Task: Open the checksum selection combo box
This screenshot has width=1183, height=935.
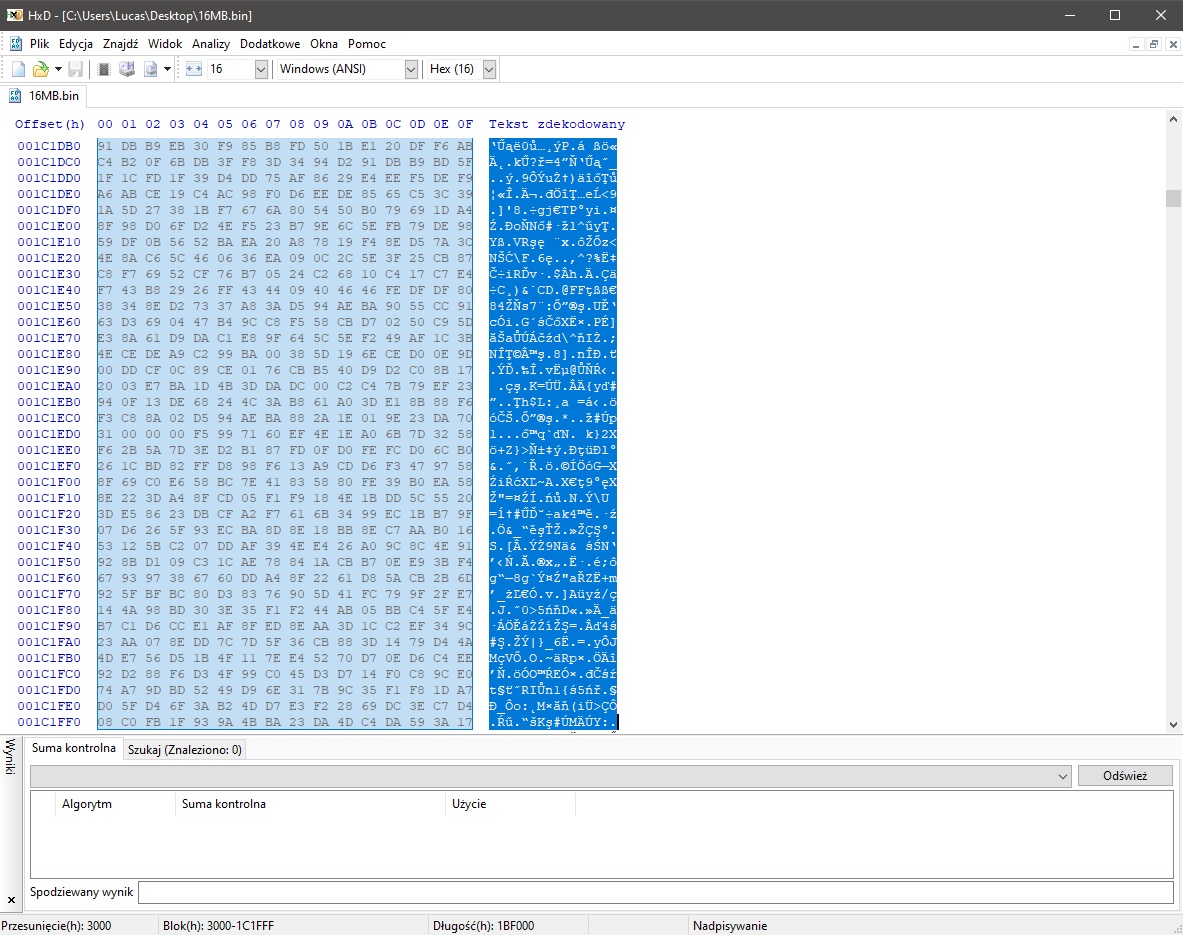Action: click(551, 776)
